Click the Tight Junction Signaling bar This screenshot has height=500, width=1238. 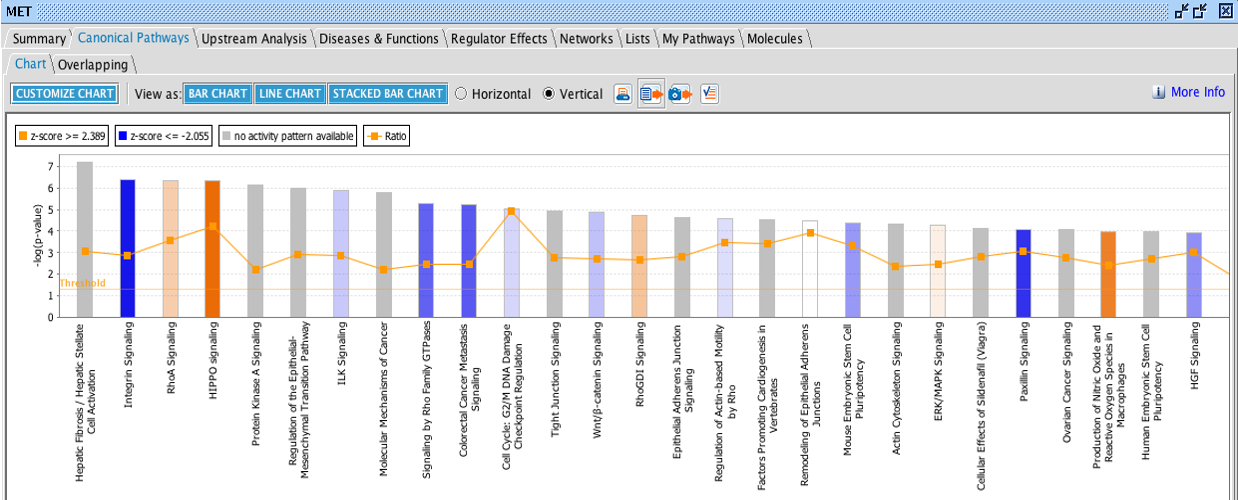click(554, 264)
